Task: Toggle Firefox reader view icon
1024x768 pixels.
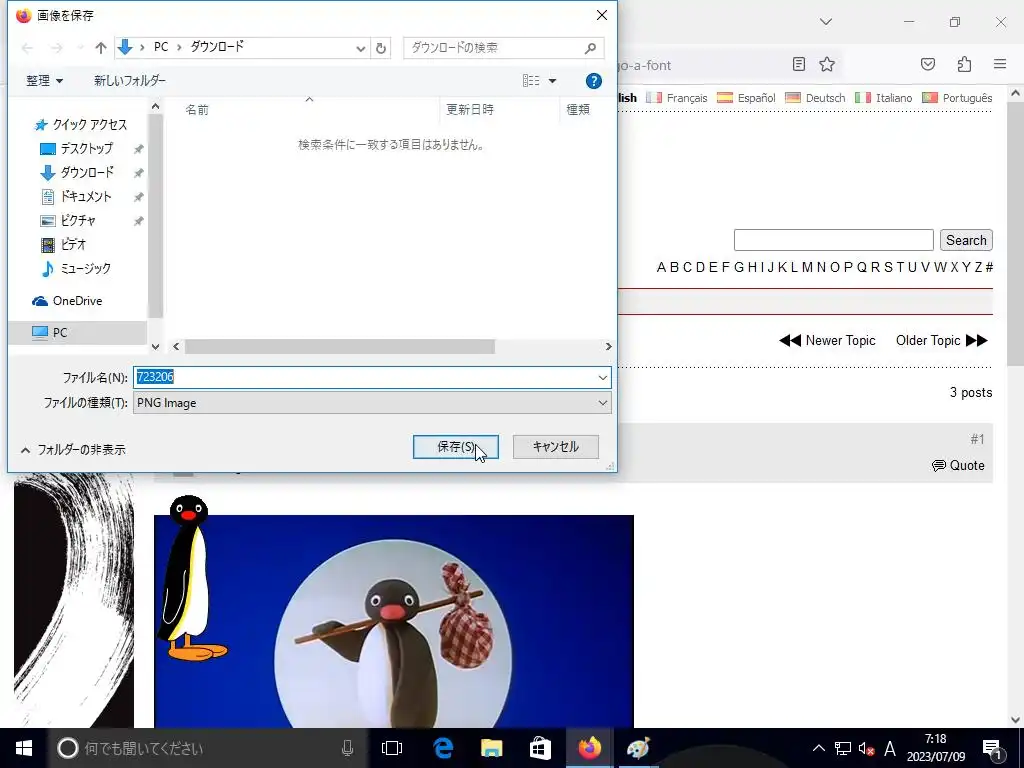Action: [798, 64]
